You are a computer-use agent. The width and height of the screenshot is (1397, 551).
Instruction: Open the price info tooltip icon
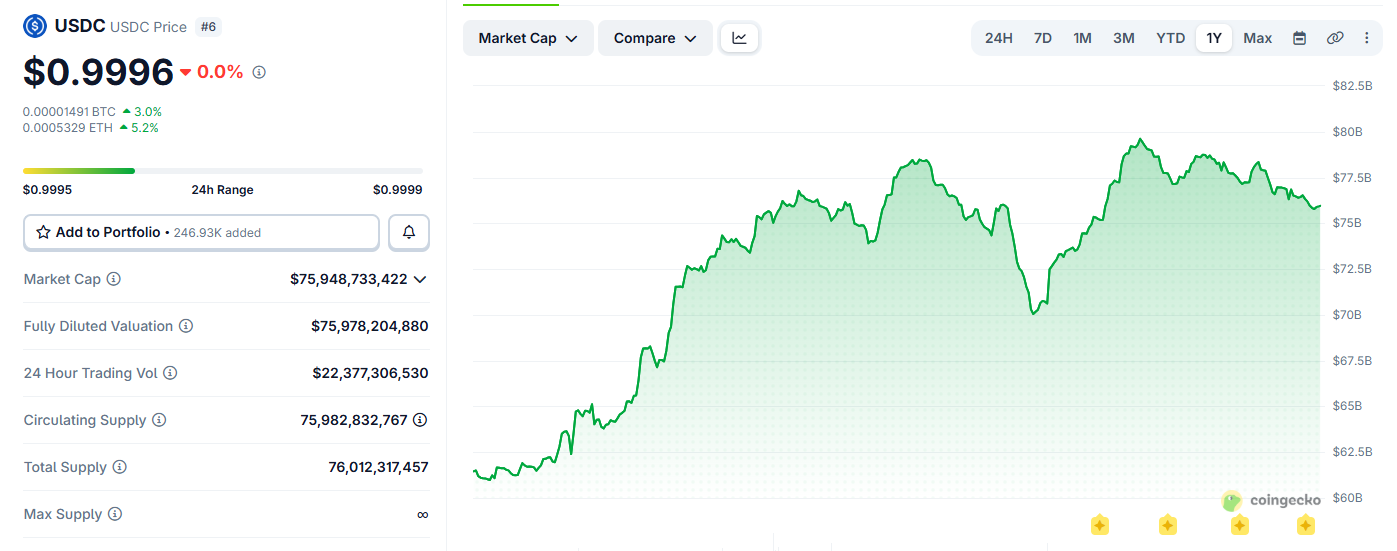pyautogui.click(x=259, y=72)
